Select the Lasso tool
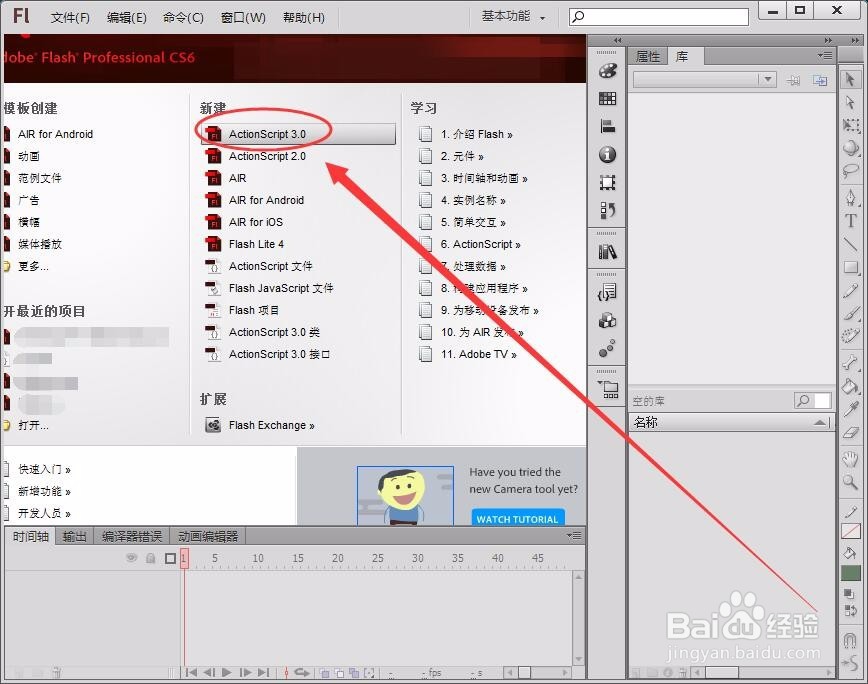 coord(850,172)
